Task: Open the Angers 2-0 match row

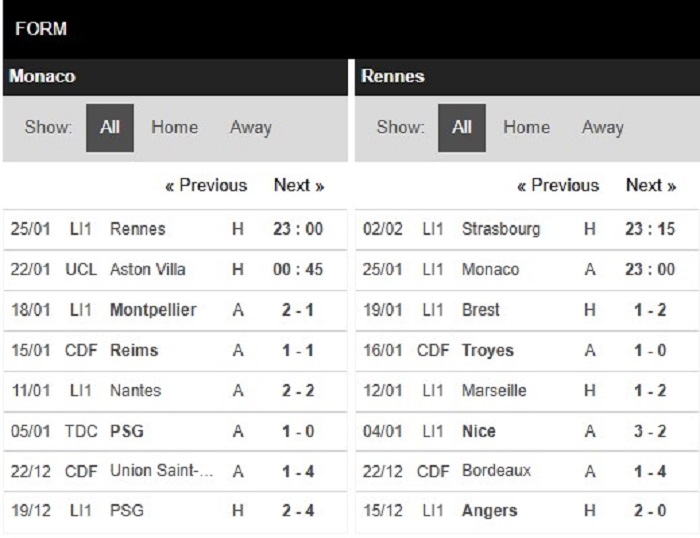Action: 527,512
